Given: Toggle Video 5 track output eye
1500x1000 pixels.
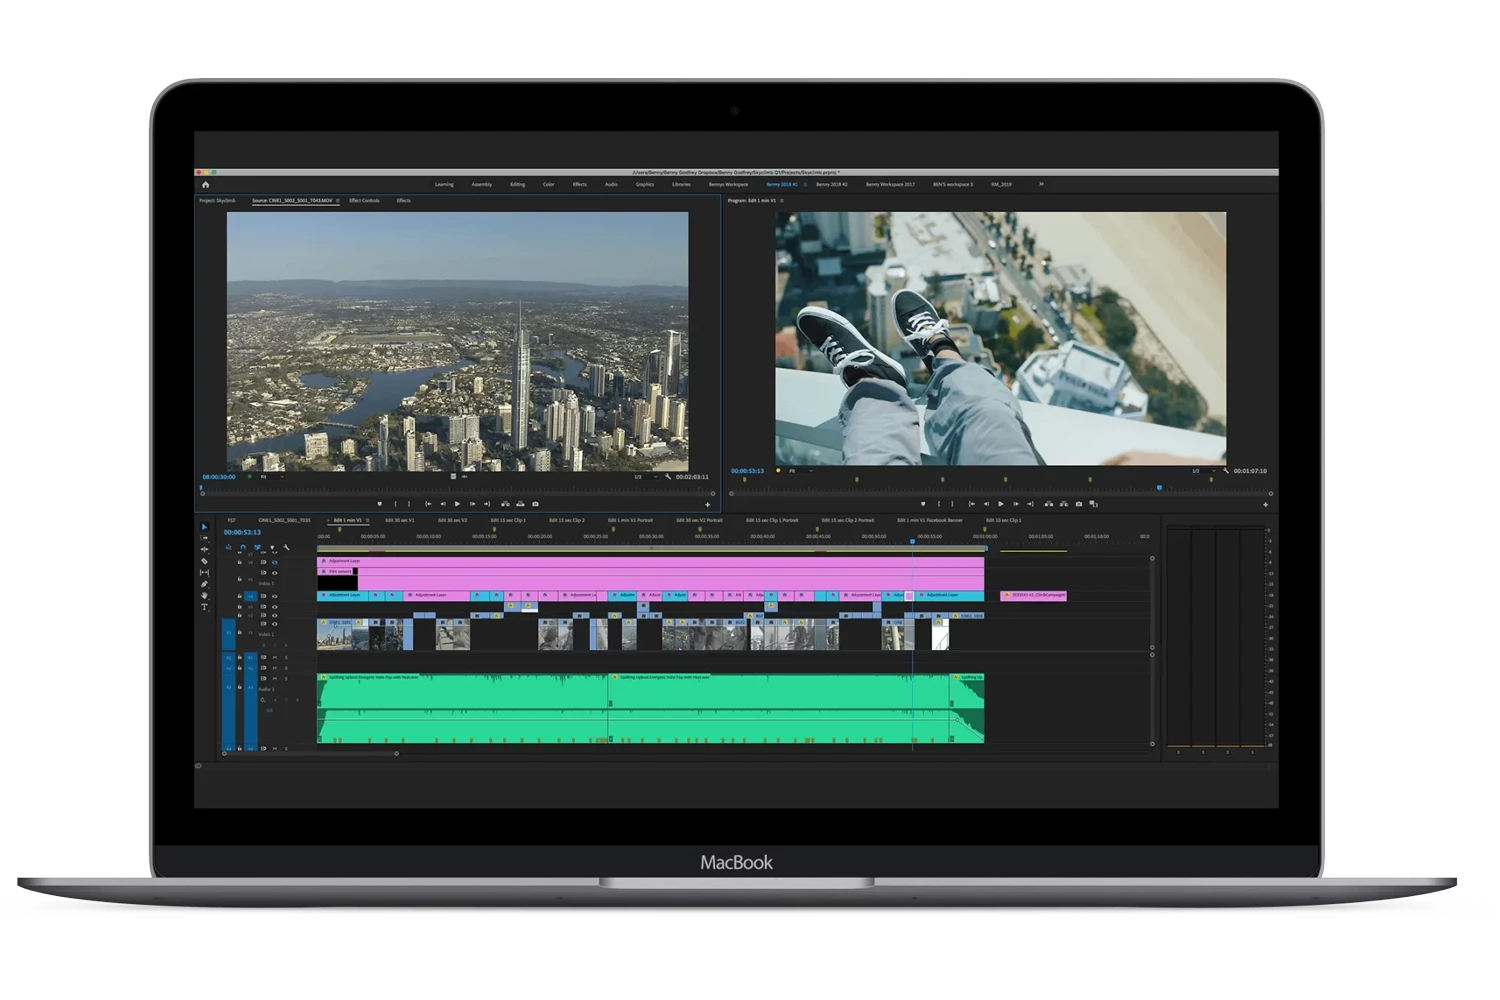Looking at the screenshot, I should pos(275,573).
